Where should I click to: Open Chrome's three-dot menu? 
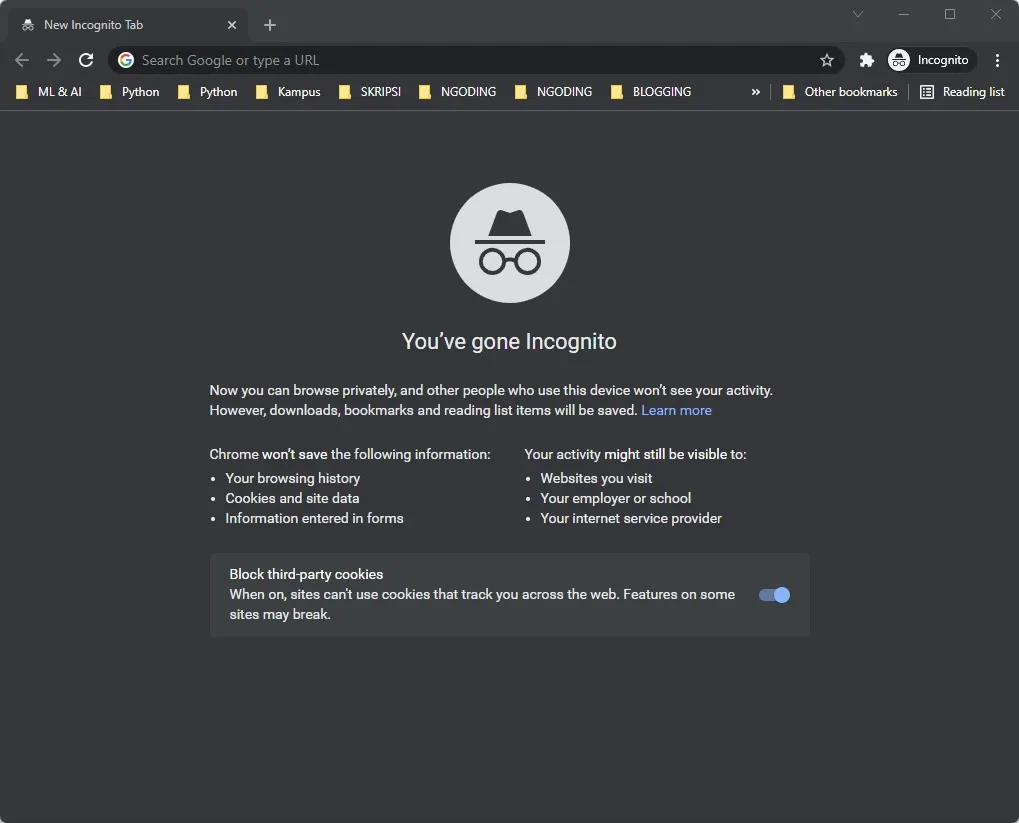tap(997, 60)
